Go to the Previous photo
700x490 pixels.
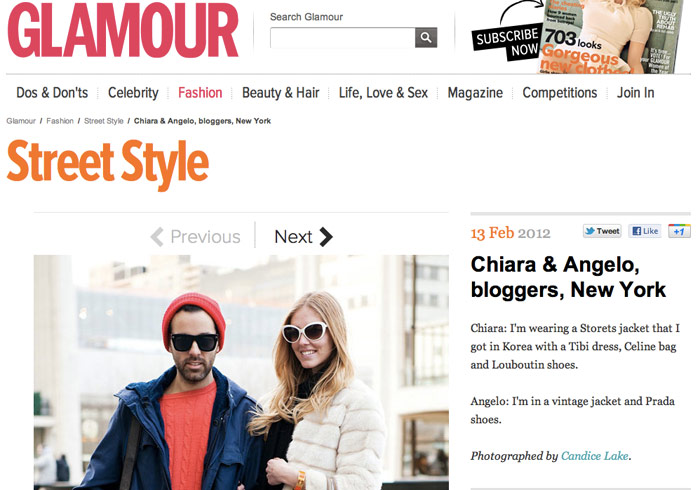[196, 237]
